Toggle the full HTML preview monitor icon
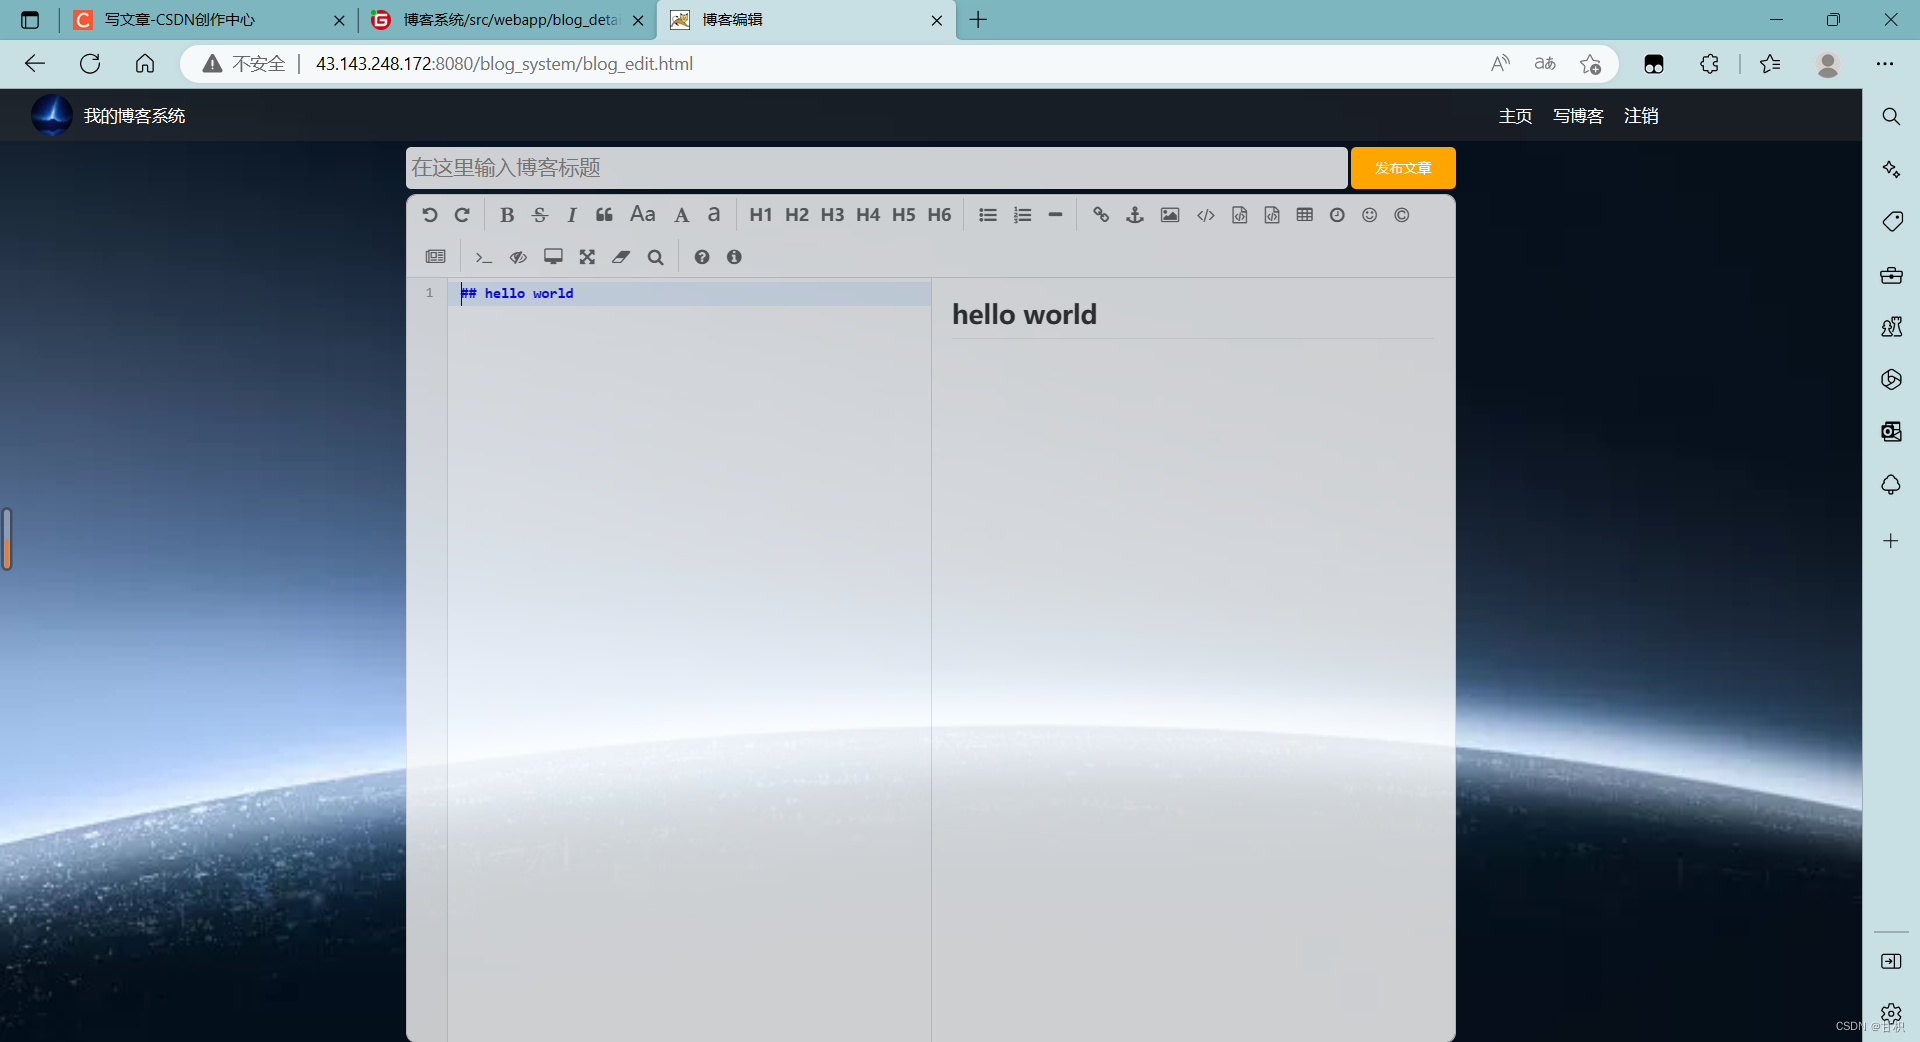The image size is (1920, 1042). click(x=553, y=257)
